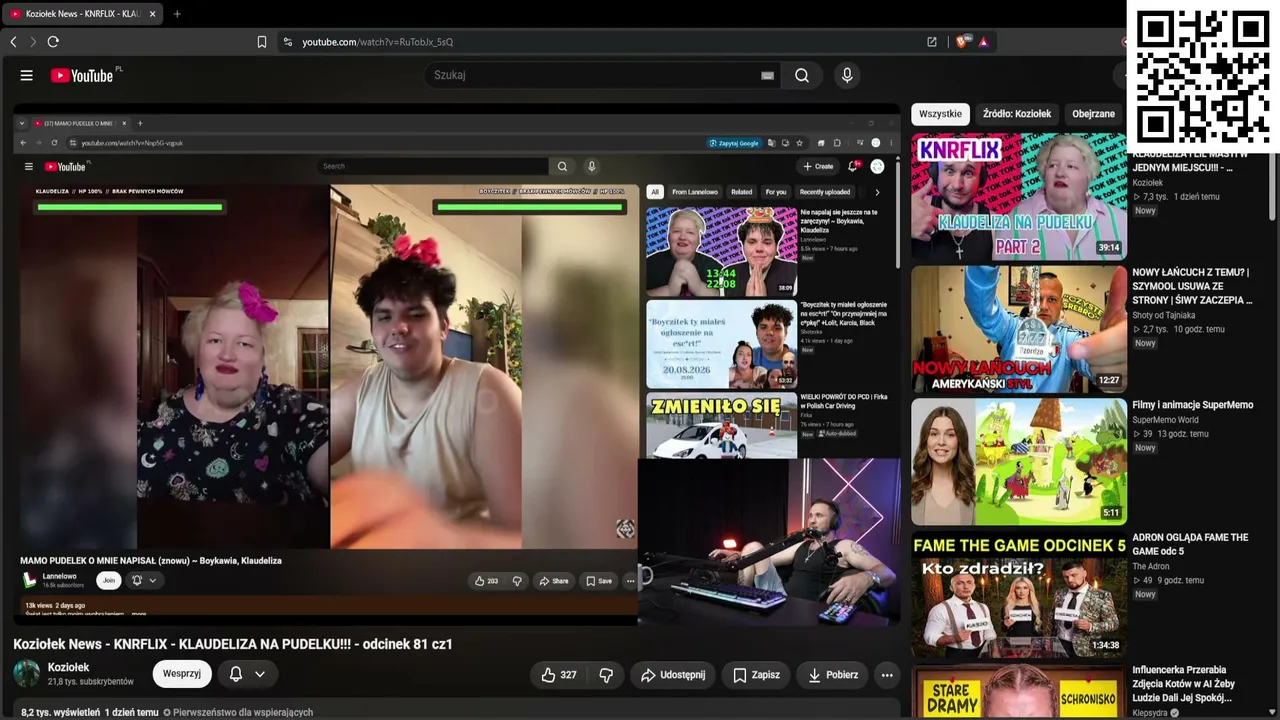Open the 'NOWY ŁAŃCUCH Z TEMU?' video title
The height and width of the screenshot is (720, 1280).
point(1191,286)
